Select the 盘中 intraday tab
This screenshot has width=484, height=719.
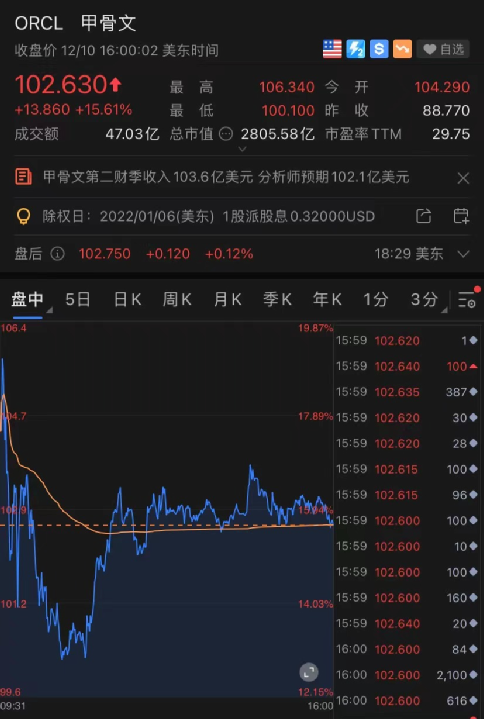pos(28,300)
